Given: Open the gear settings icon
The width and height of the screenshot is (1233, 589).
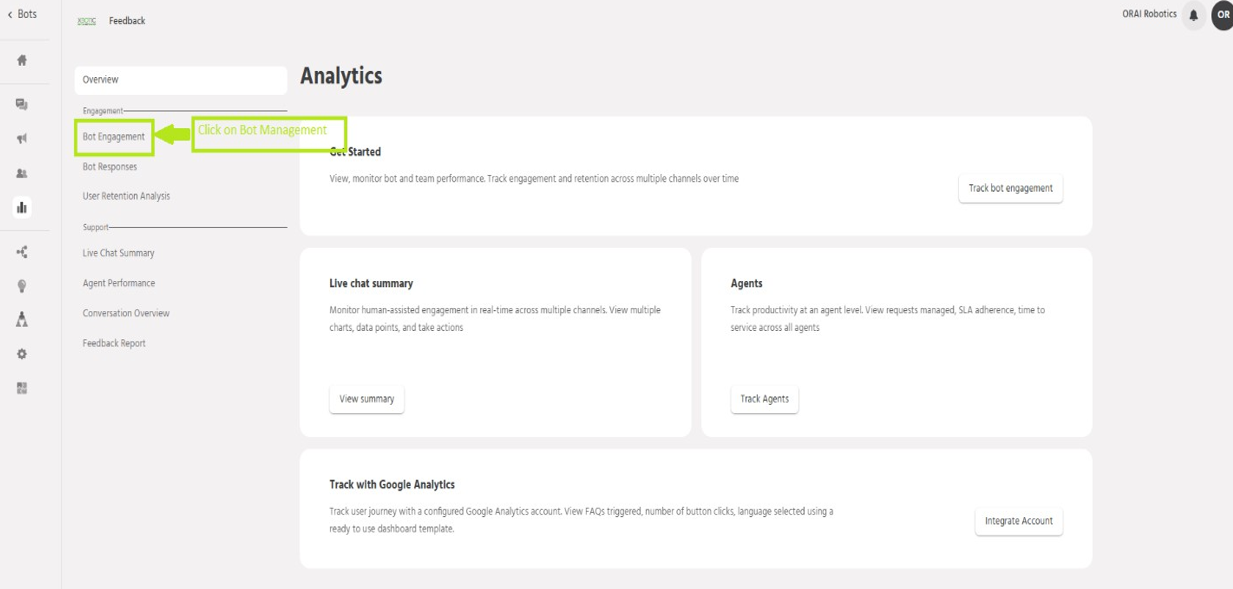Looking at the screenshot, I should [21, 354].
